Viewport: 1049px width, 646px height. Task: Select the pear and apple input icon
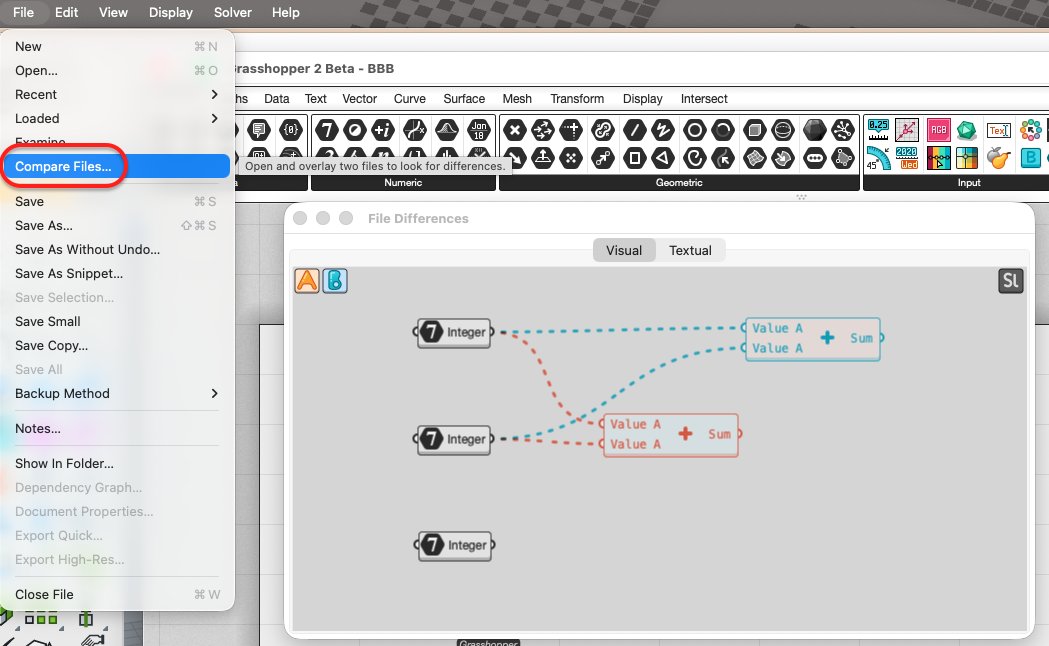999,158
